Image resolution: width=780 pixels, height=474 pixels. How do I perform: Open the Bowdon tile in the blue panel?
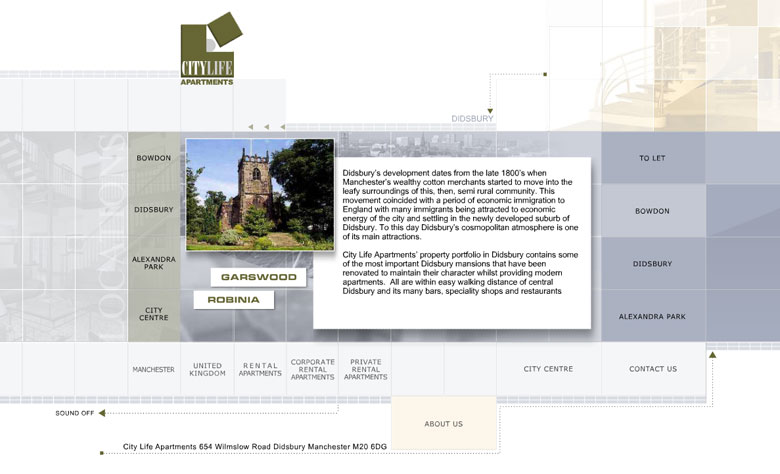(652, 211)
